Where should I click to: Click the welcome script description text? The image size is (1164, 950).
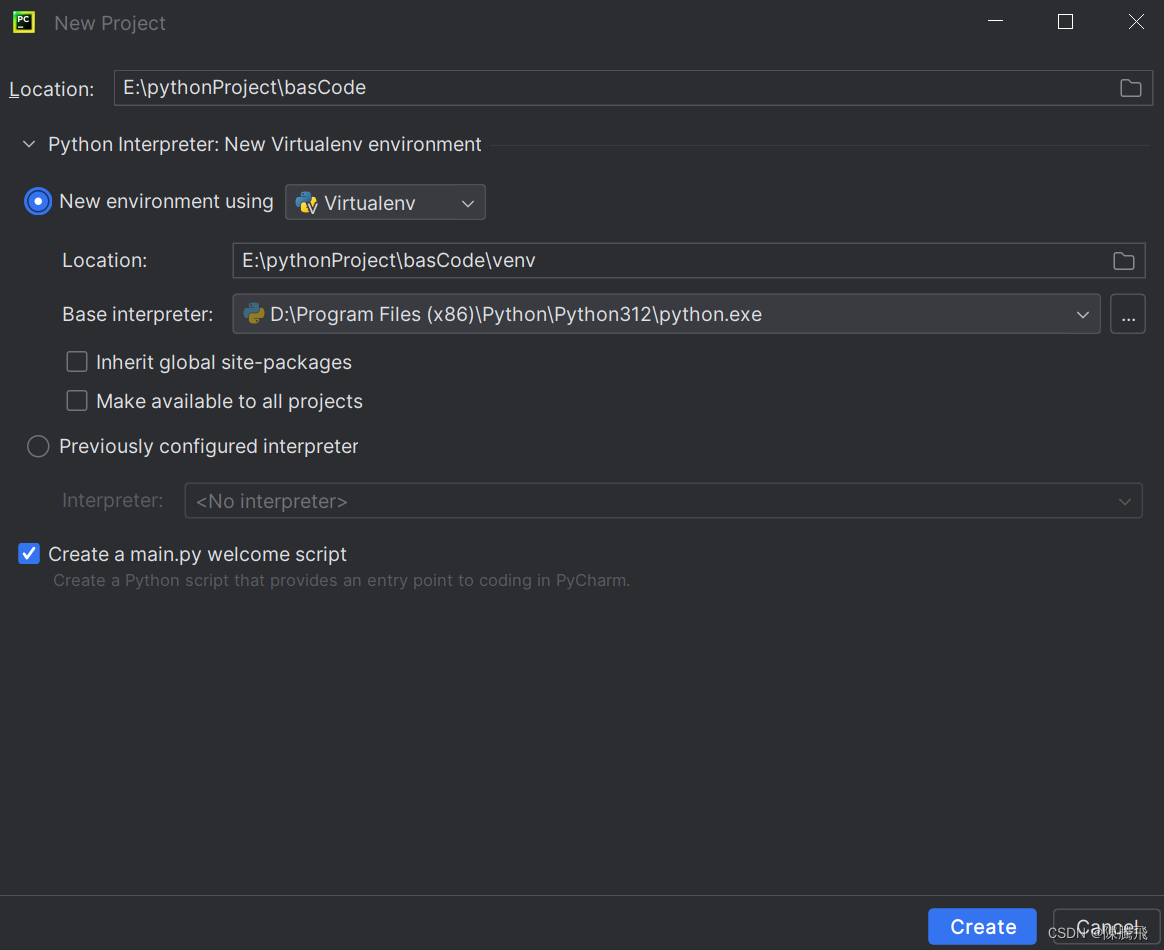341,580
